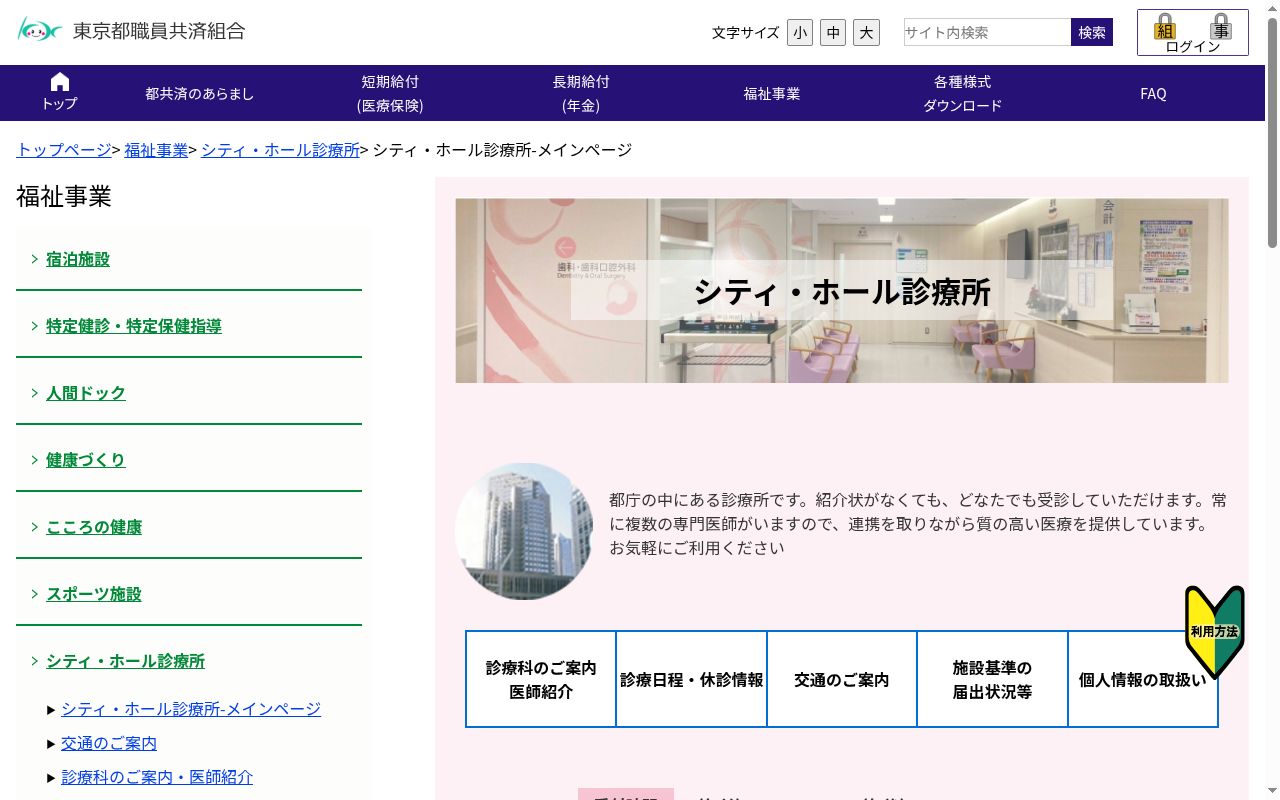Open the 事業主 login lock icon
The image size is (1280, 800).
click(1220, 26)
